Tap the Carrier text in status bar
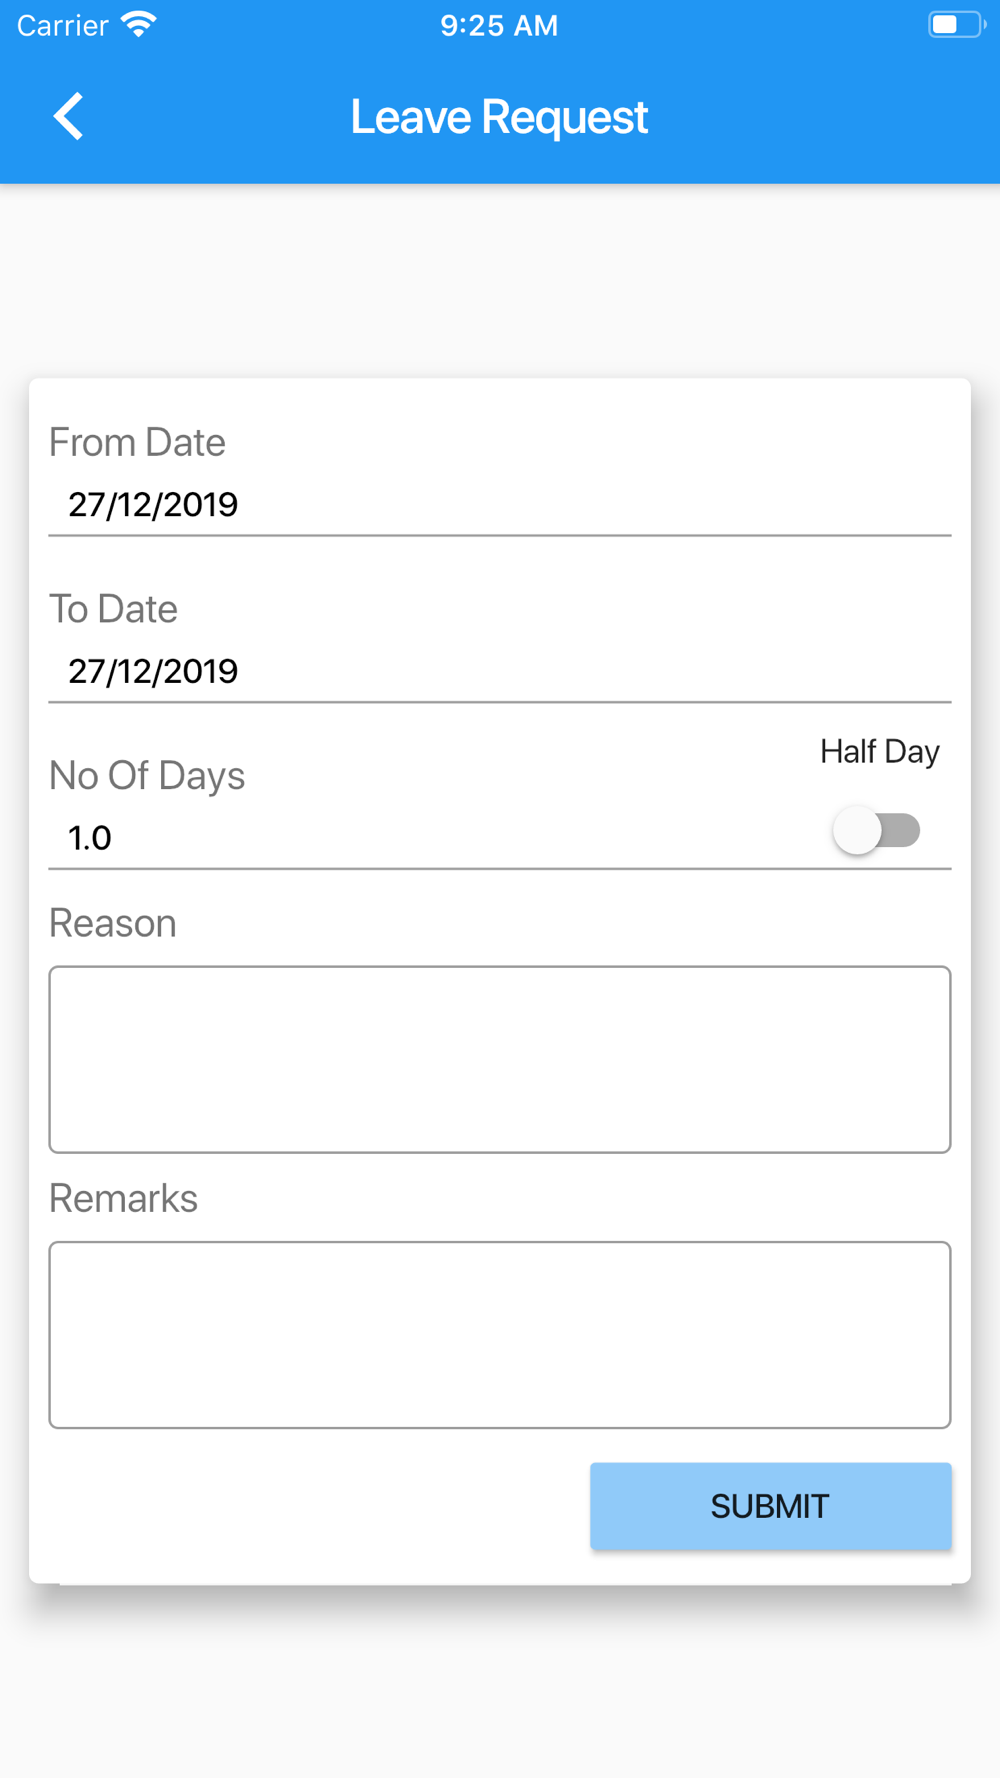Viewport: 1000px width, 1778px height. (x=62, y=25)
